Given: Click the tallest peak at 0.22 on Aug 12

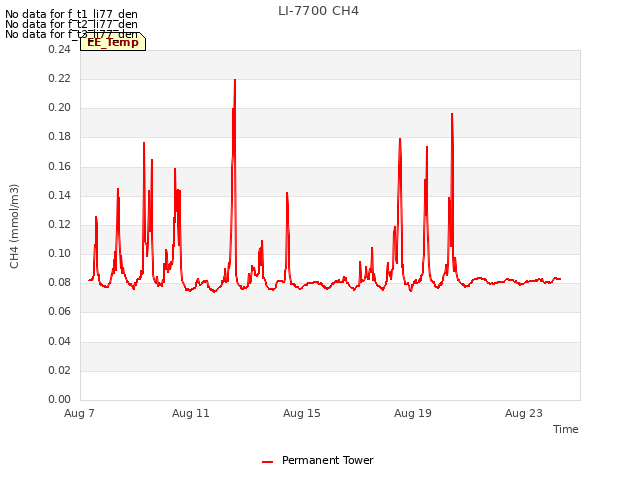Looking at the screenshot, I should (235, 80).
